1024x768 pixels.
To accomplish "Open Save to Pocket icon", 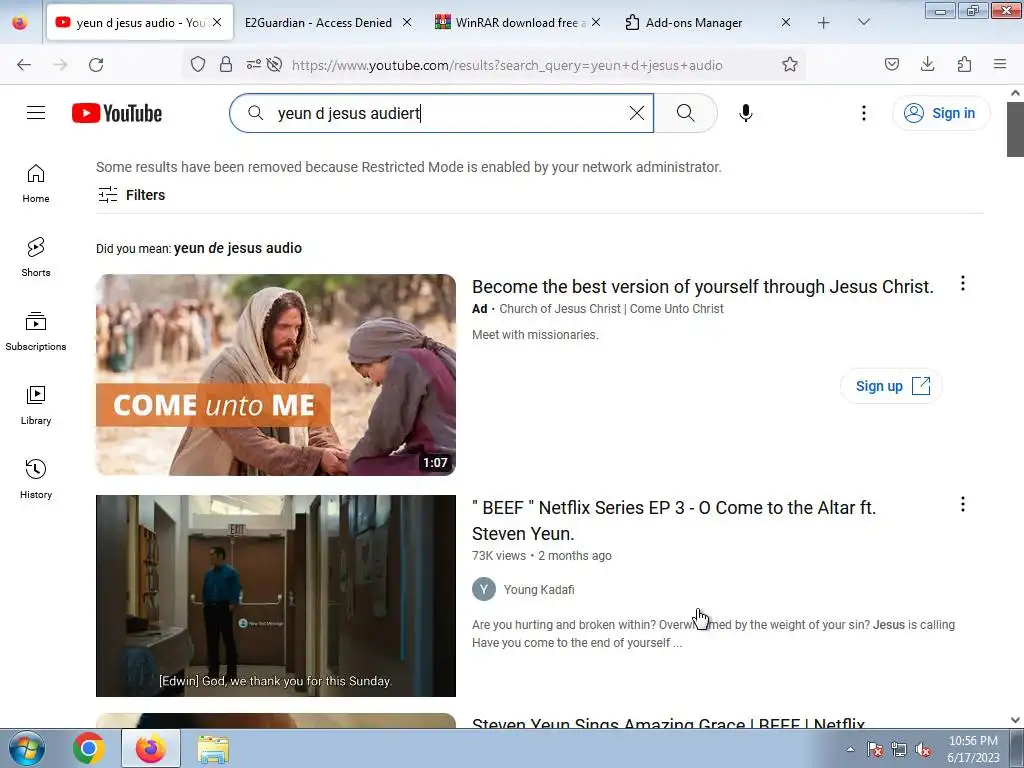I will pos(891,64).
